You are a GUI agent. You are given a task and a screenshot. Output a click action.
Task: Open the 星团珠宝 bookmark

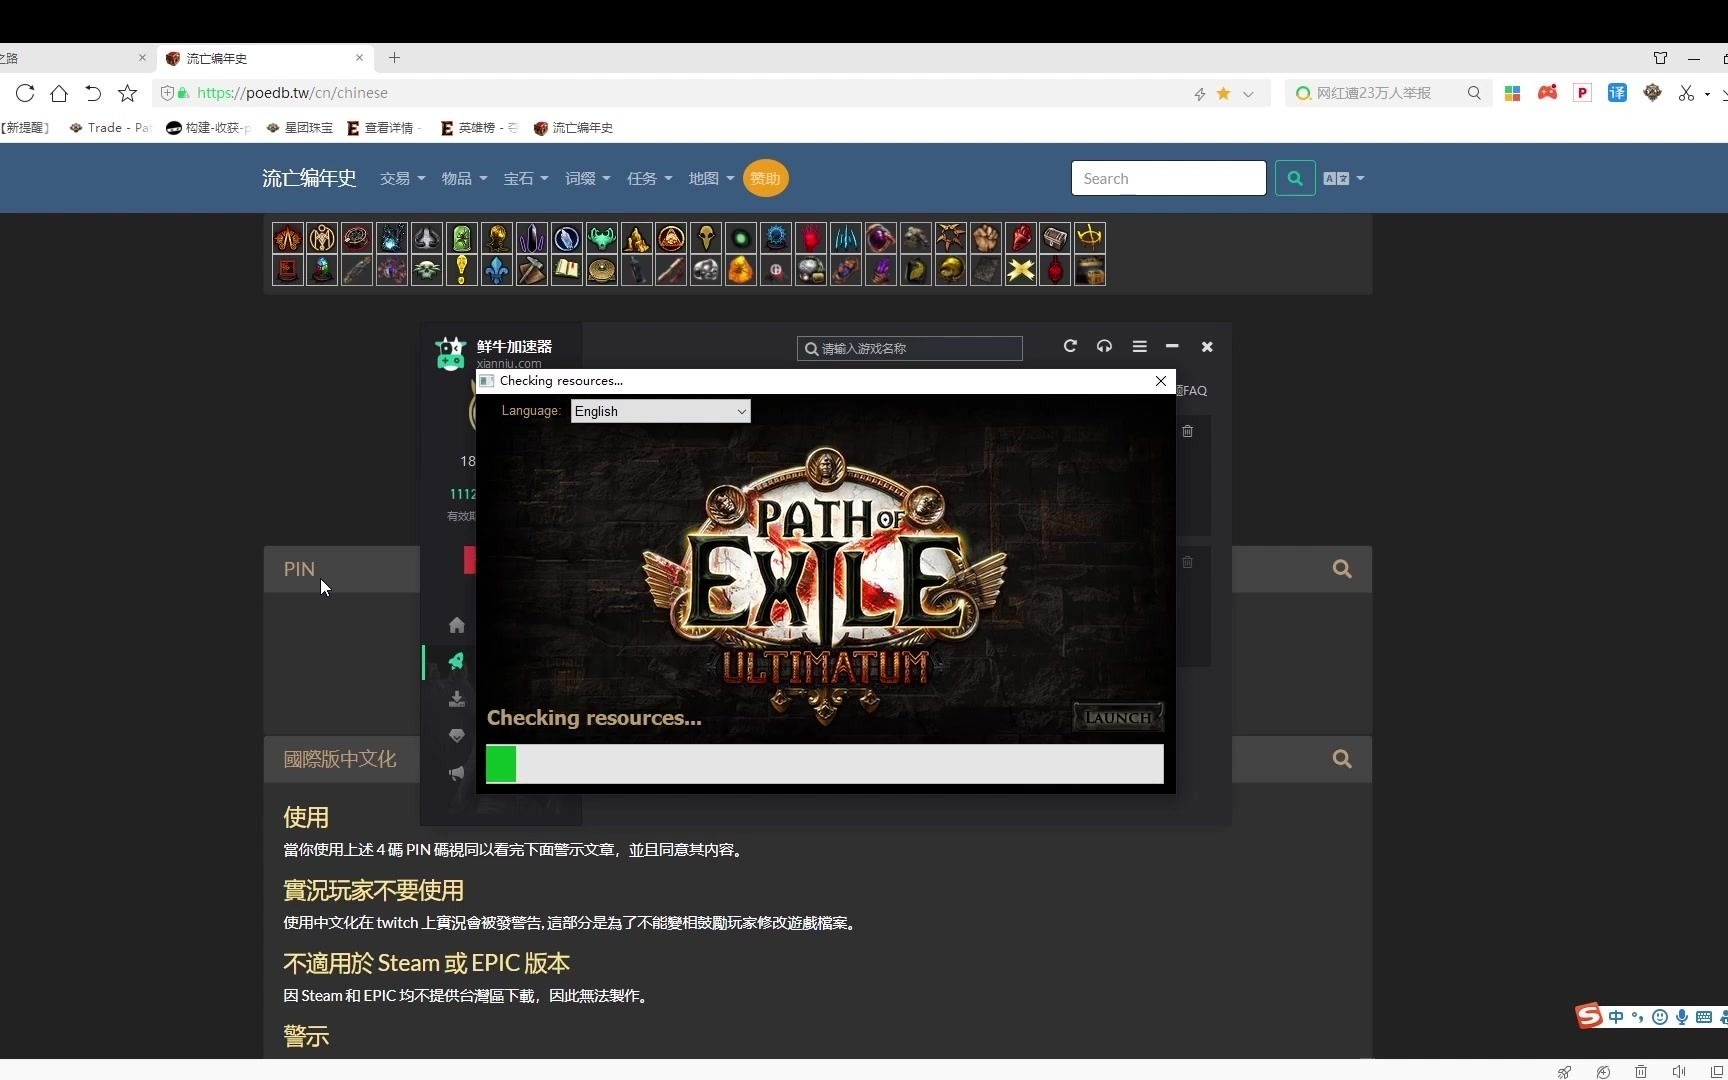[300, 128]
